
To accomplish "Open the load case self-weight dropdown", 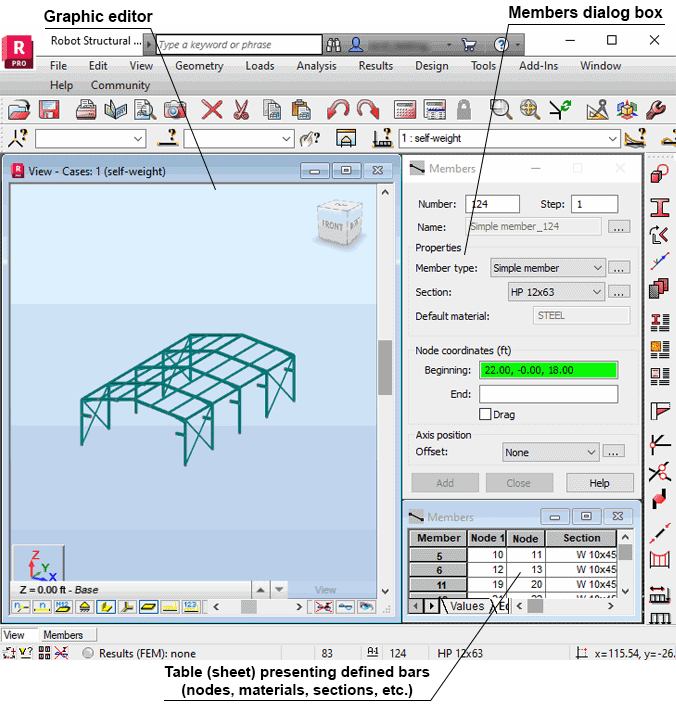I will click(x=509, y=138).
